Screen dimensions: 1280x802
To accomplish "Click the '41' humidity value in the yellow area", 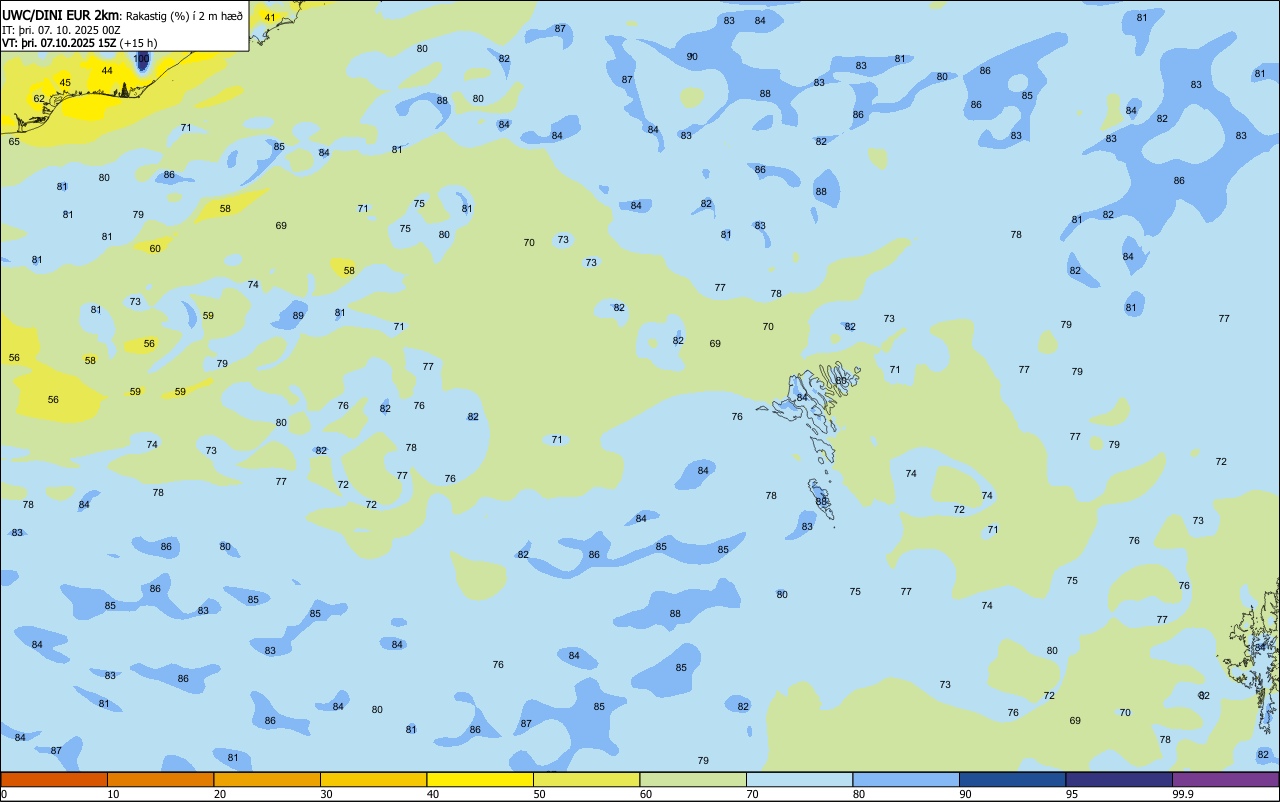I will click(270, 17).
